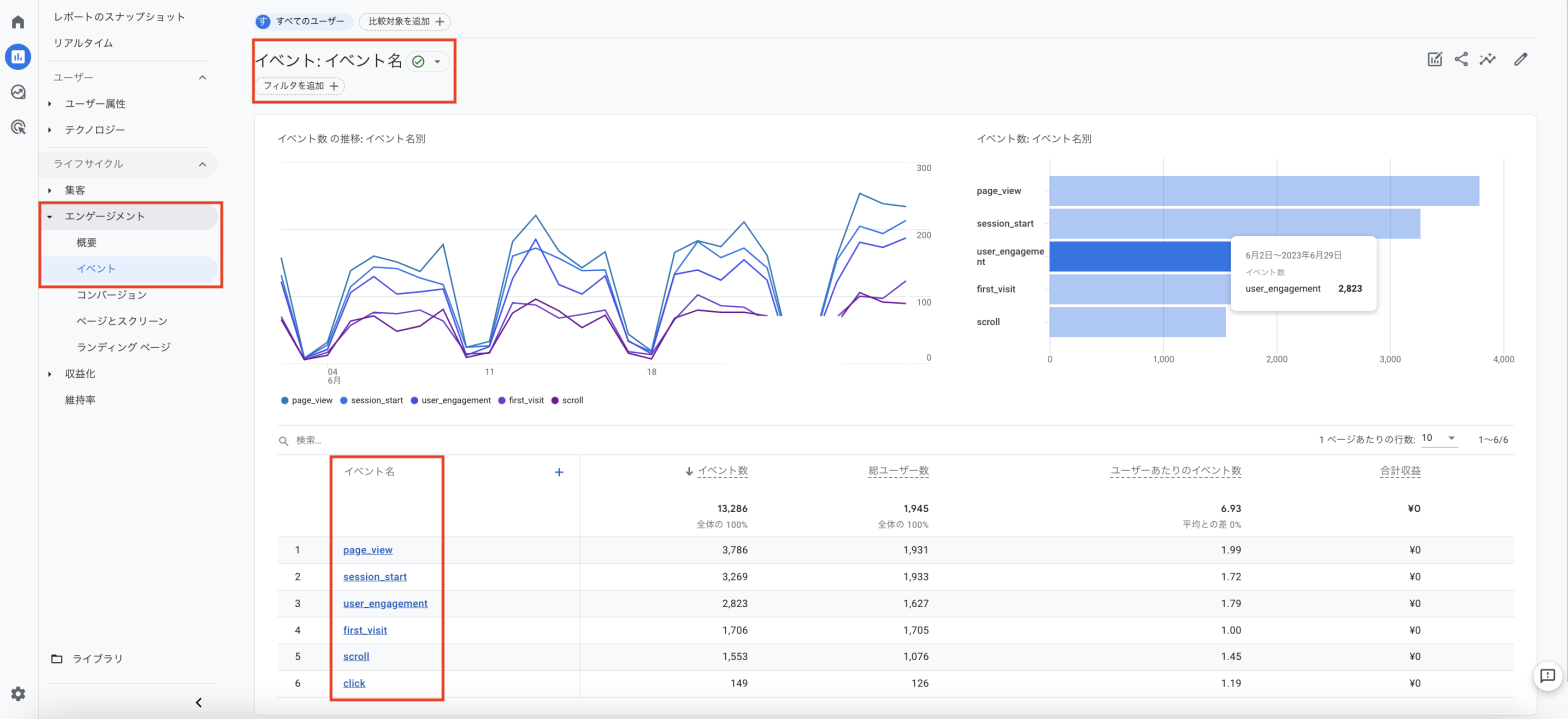Click the pencil customize report icon
Viewport: 1568px width, 719px height.
(x=1521, y=59)
